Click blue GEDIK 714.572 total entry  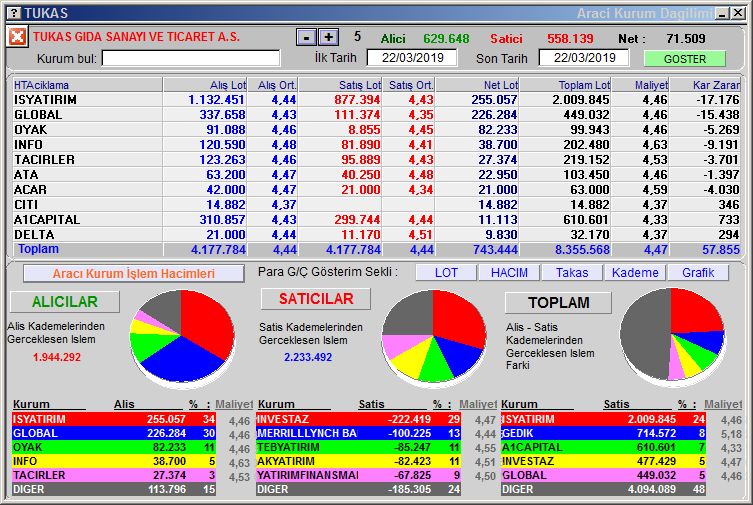(603, 433)
